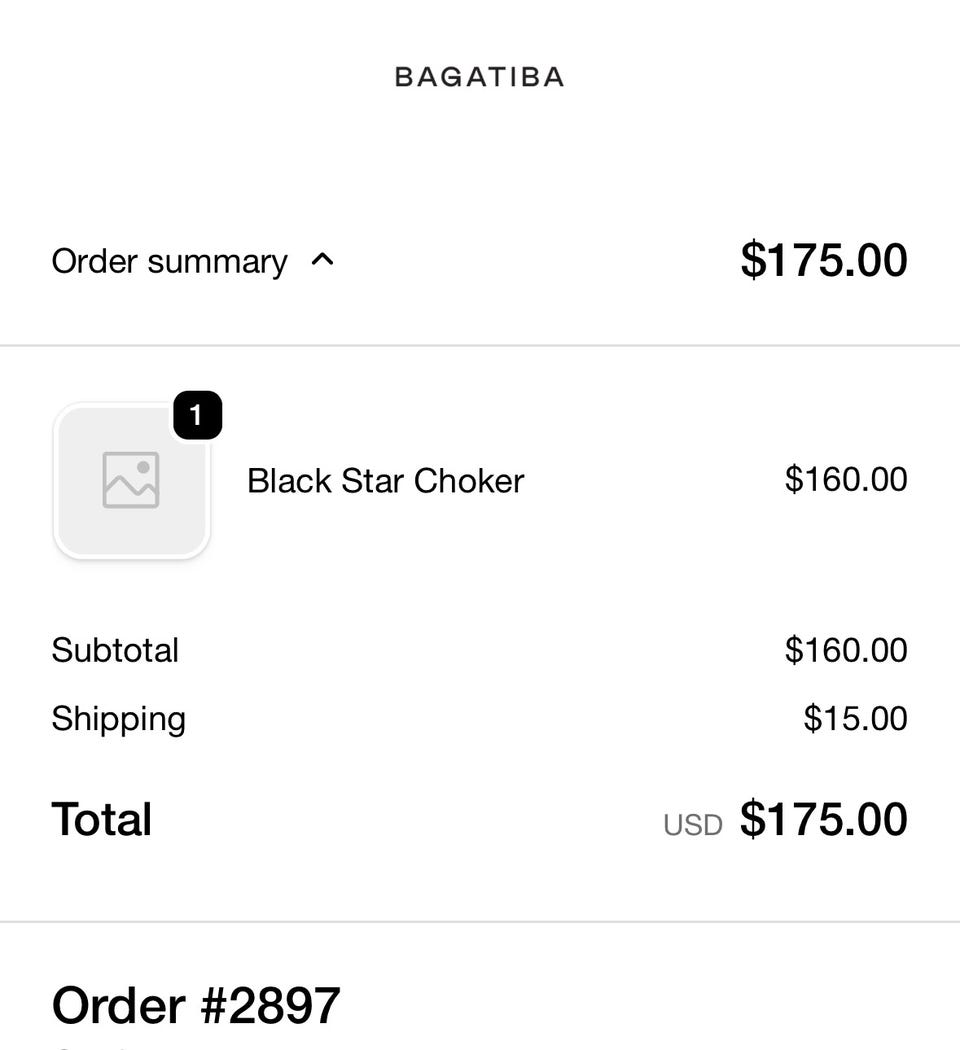The image size is (960, 1050).
Task: Click the divider above Order #2897
Action: (480, 921)
